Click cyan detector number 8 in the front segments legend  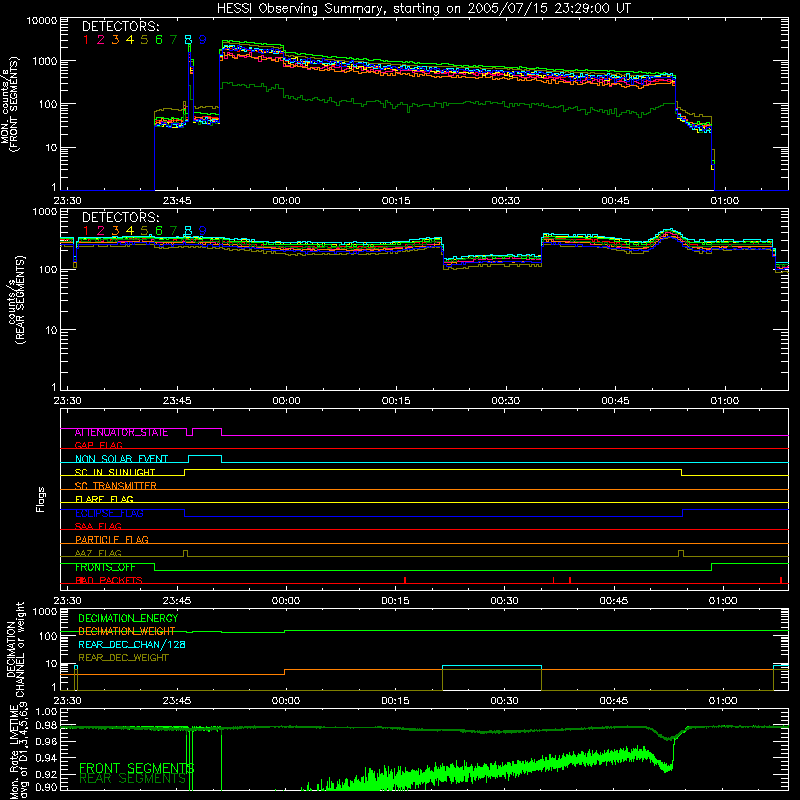188,40
